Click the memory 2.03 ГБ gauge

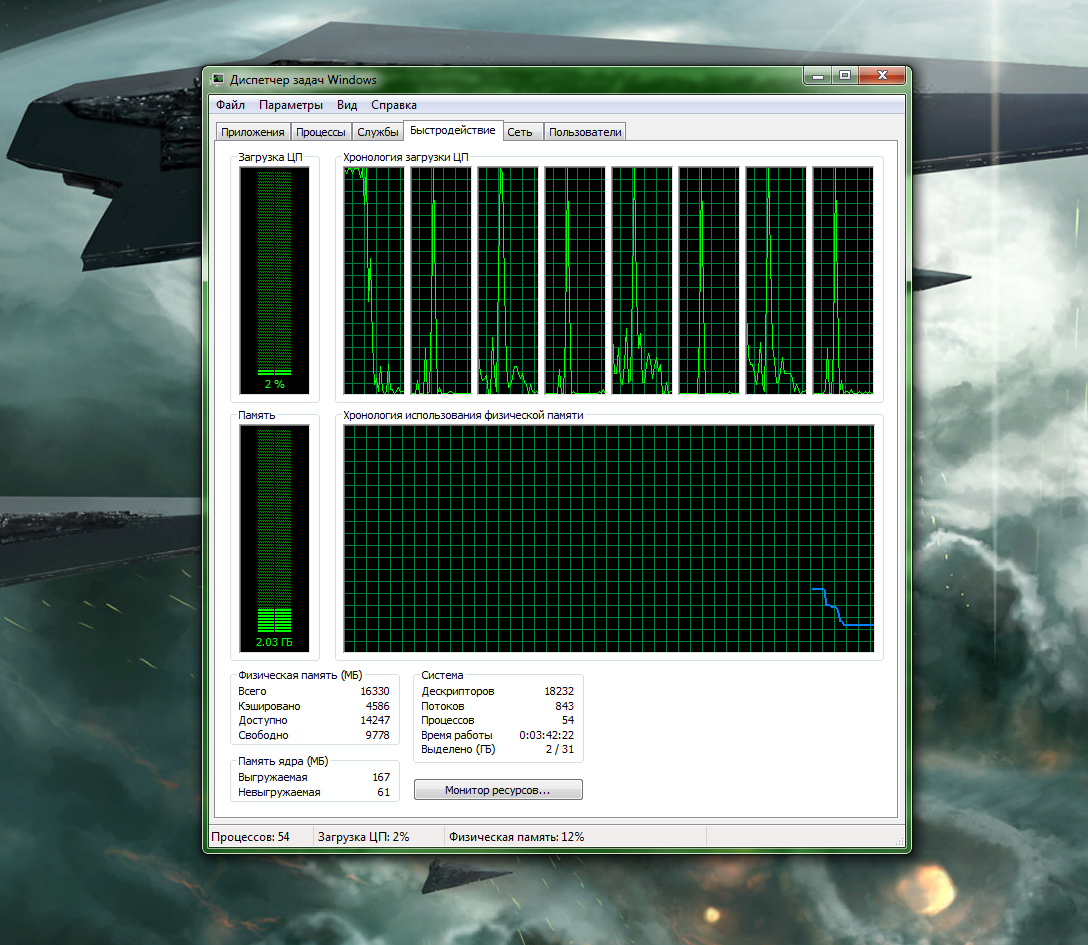[274, 538]
